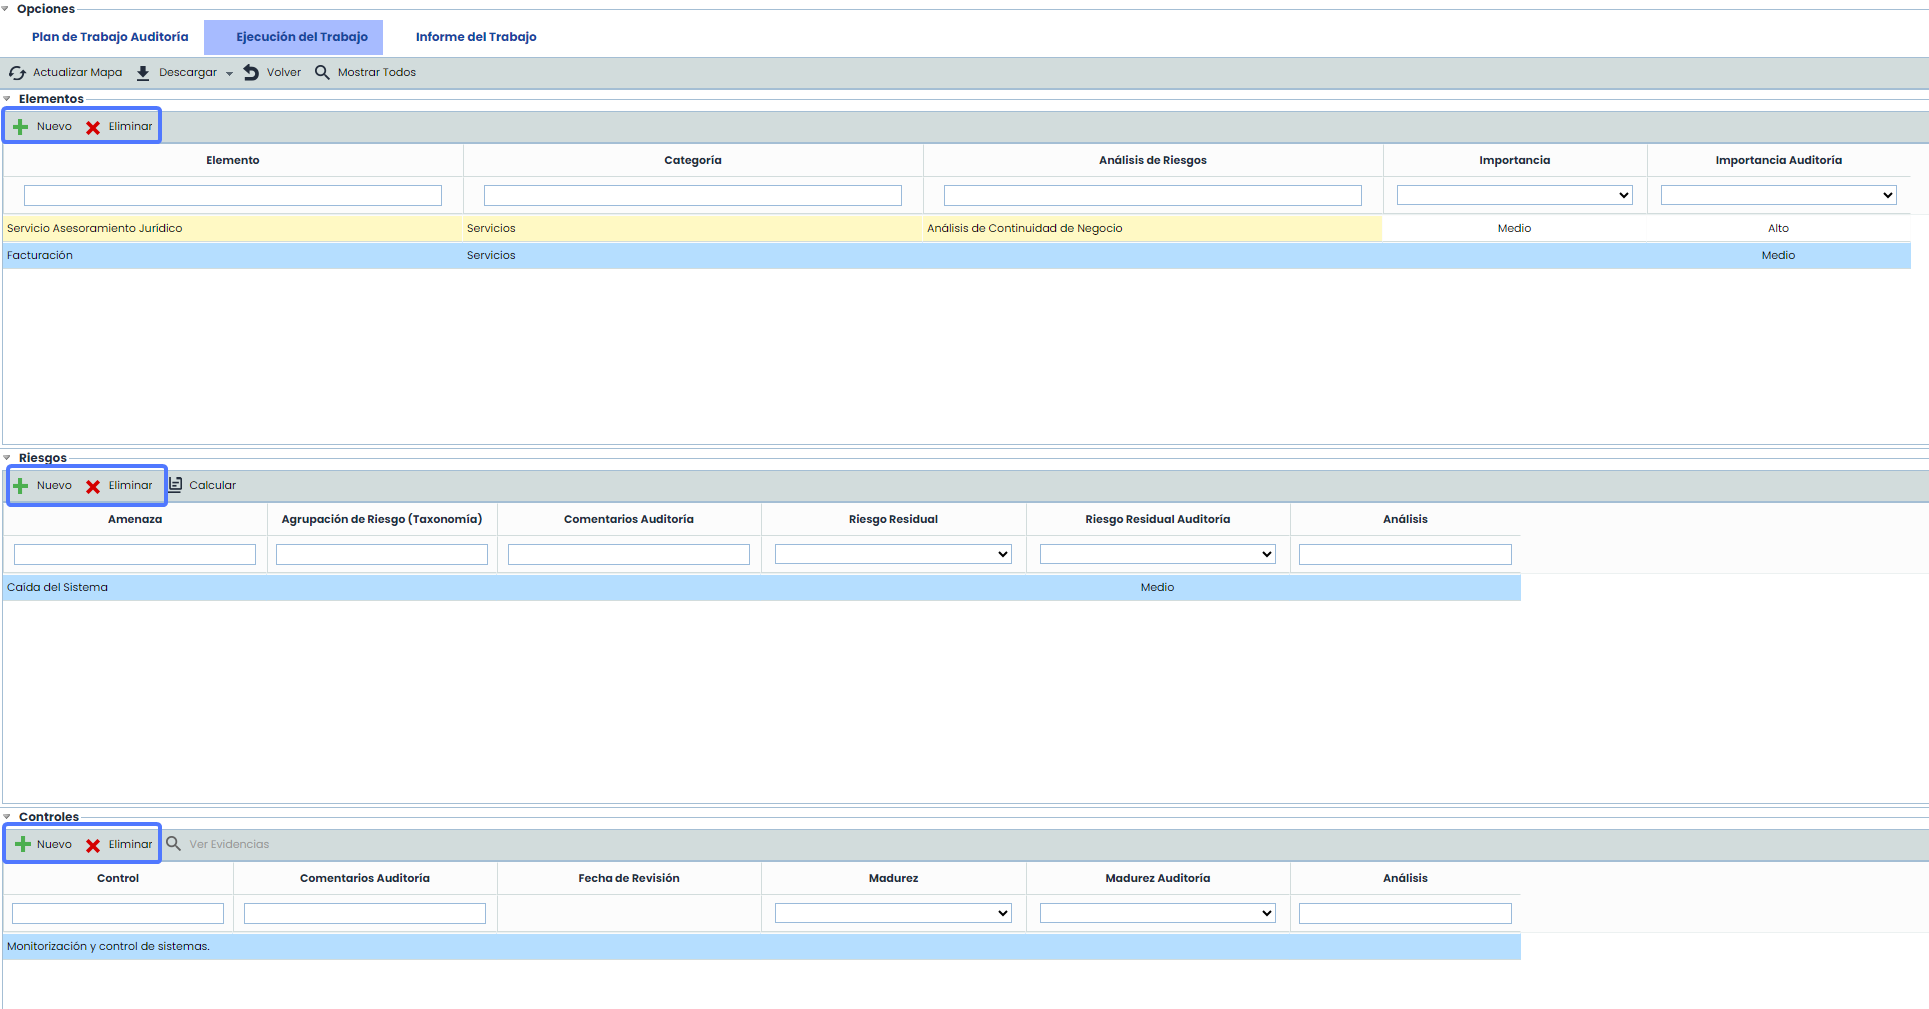1929x1009 pixels.
Task: Click the Volver back arrow icon
Action: click(x=251, y=73)
